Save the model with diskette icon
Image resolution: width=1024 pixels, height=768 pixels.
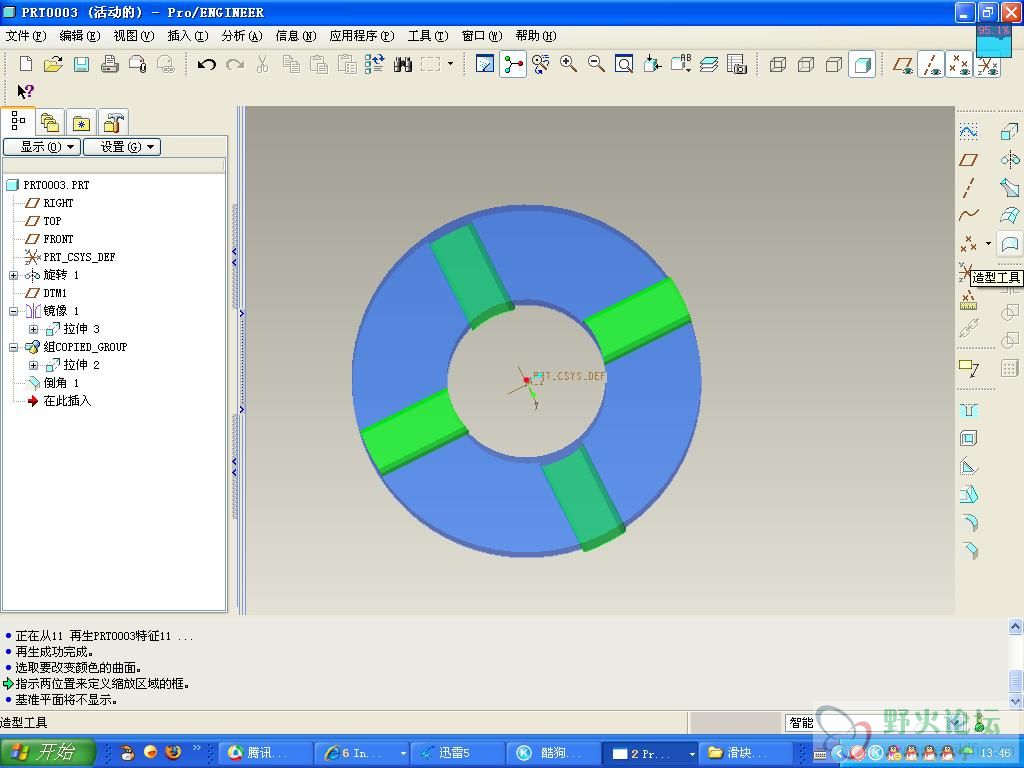tap(81, 64)
